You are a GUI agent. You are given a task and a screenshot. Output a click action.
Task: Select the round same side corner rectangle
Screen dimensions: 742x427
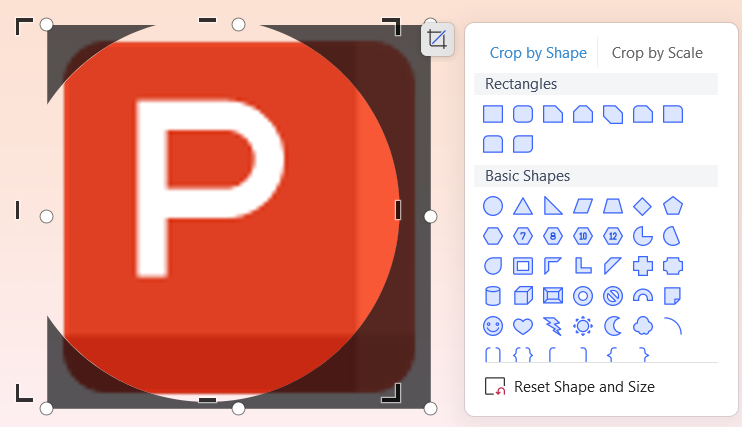click(493, 144)
